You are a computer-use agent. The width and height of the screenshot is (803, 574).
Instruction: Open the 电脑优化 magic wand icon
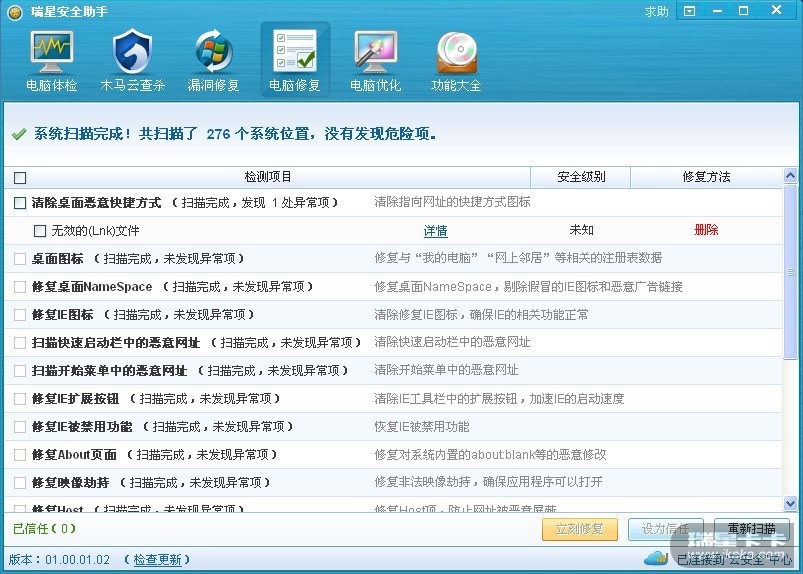(375, 52)
